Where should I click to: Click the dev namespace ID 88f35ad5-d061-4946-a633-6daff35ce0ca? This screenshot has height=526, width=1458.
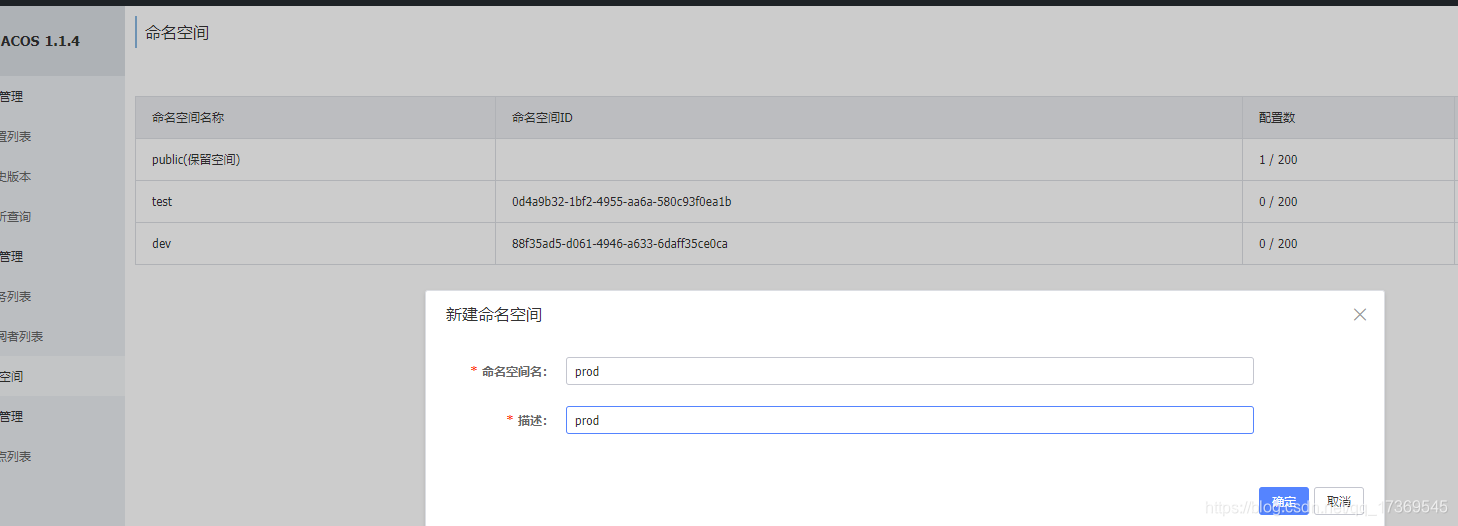[x=619, y=244]
